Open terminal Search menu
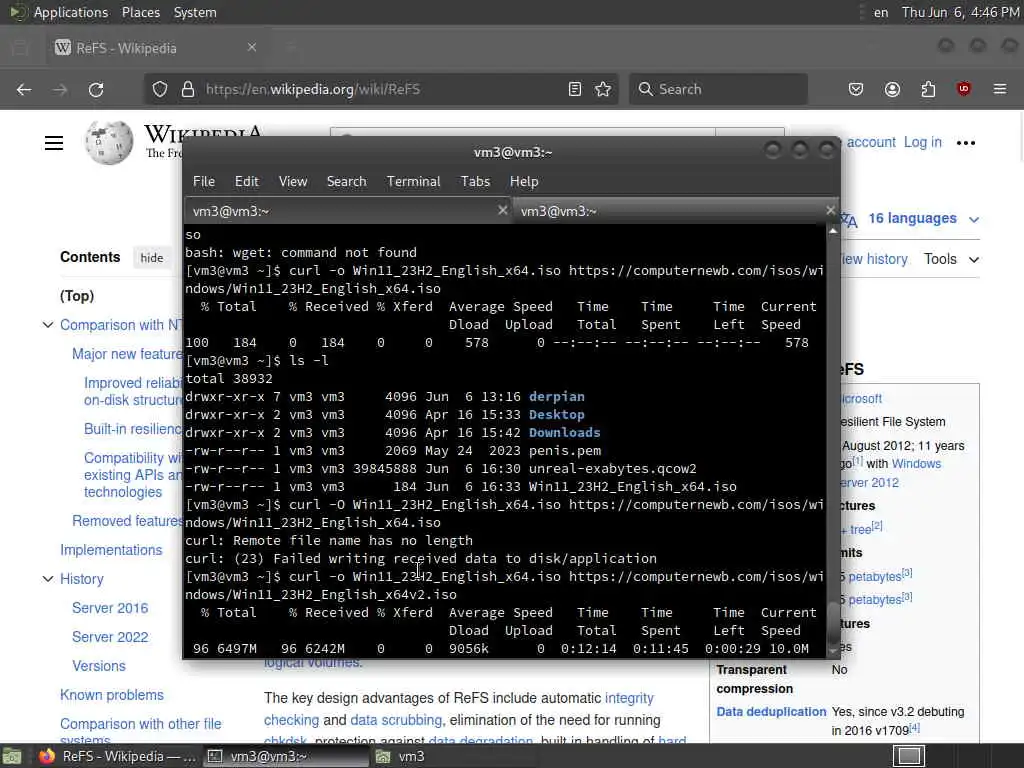 pos(346,182)
